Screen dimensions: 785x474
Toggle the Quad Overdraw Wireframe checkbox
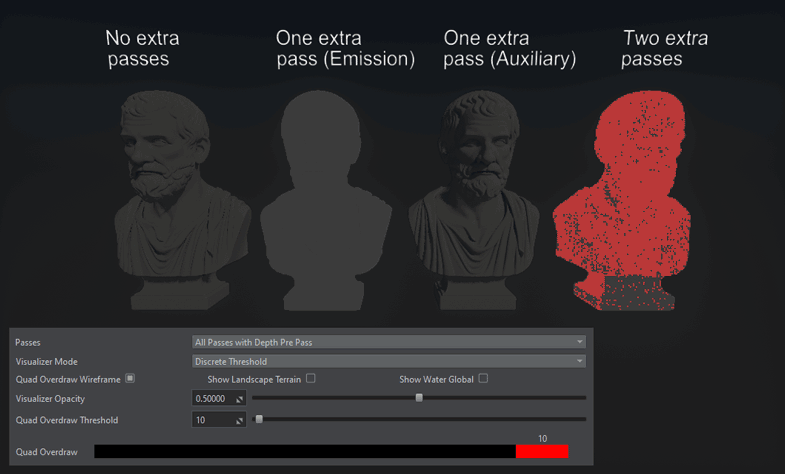130,378
